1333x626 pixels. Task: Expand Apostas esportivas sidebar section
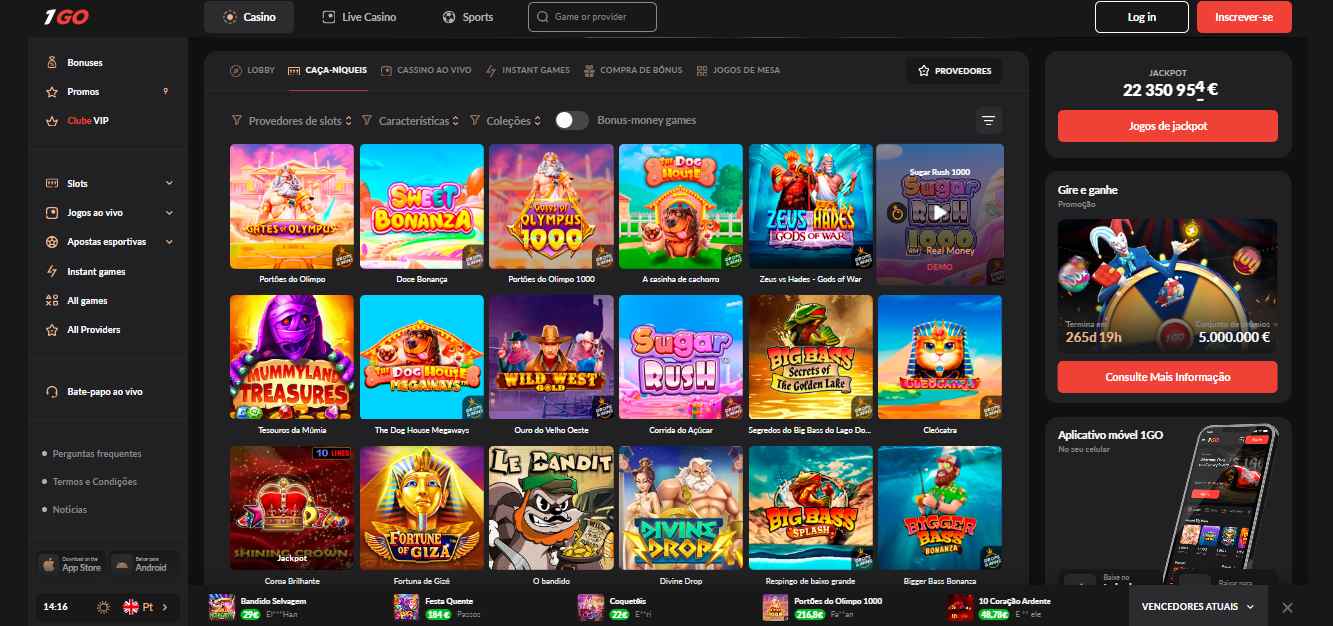point(169,242)
